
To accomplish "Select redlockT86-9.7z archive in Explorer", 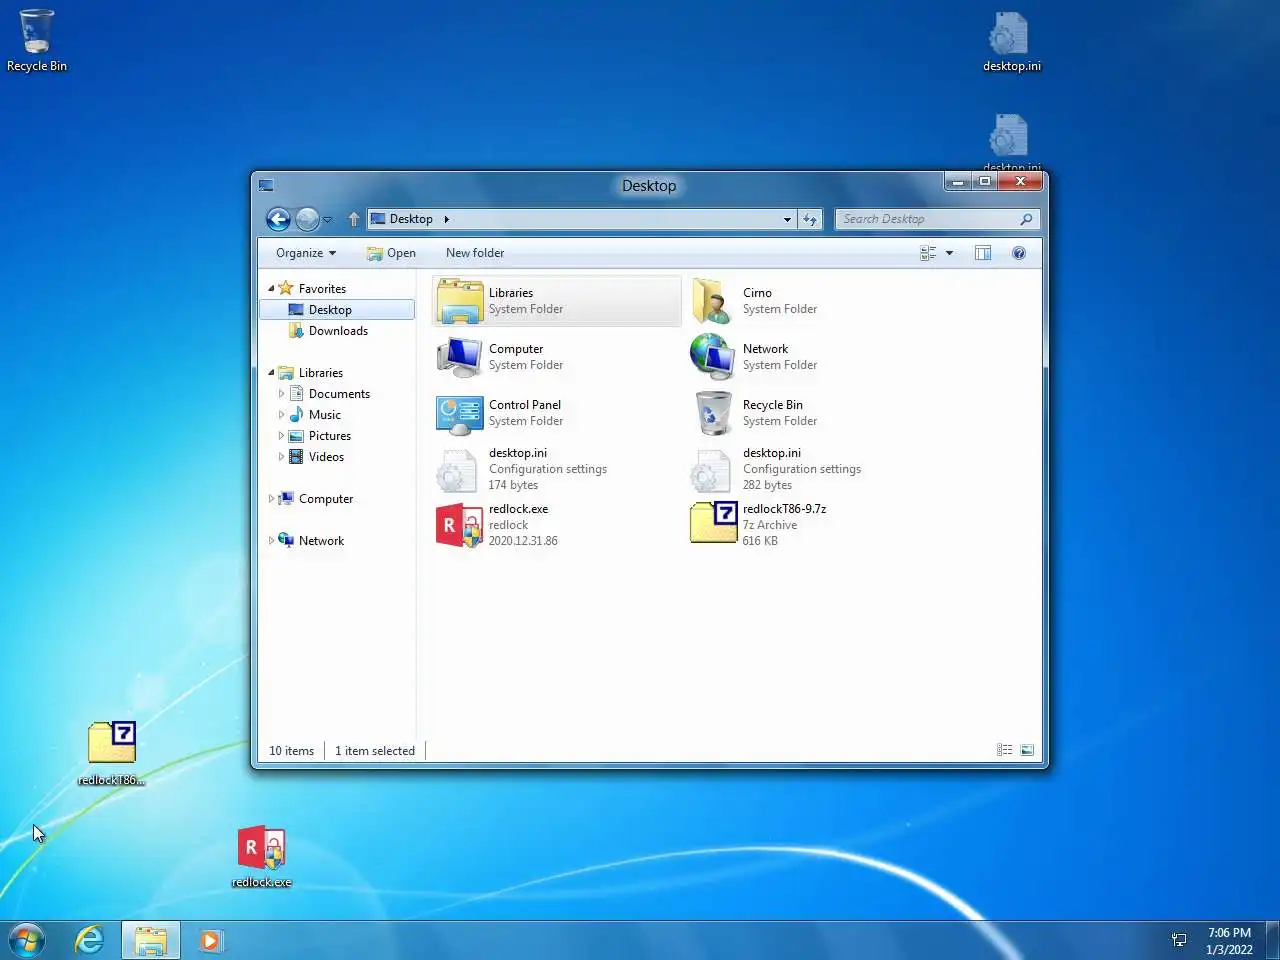I will pos(810,525).
